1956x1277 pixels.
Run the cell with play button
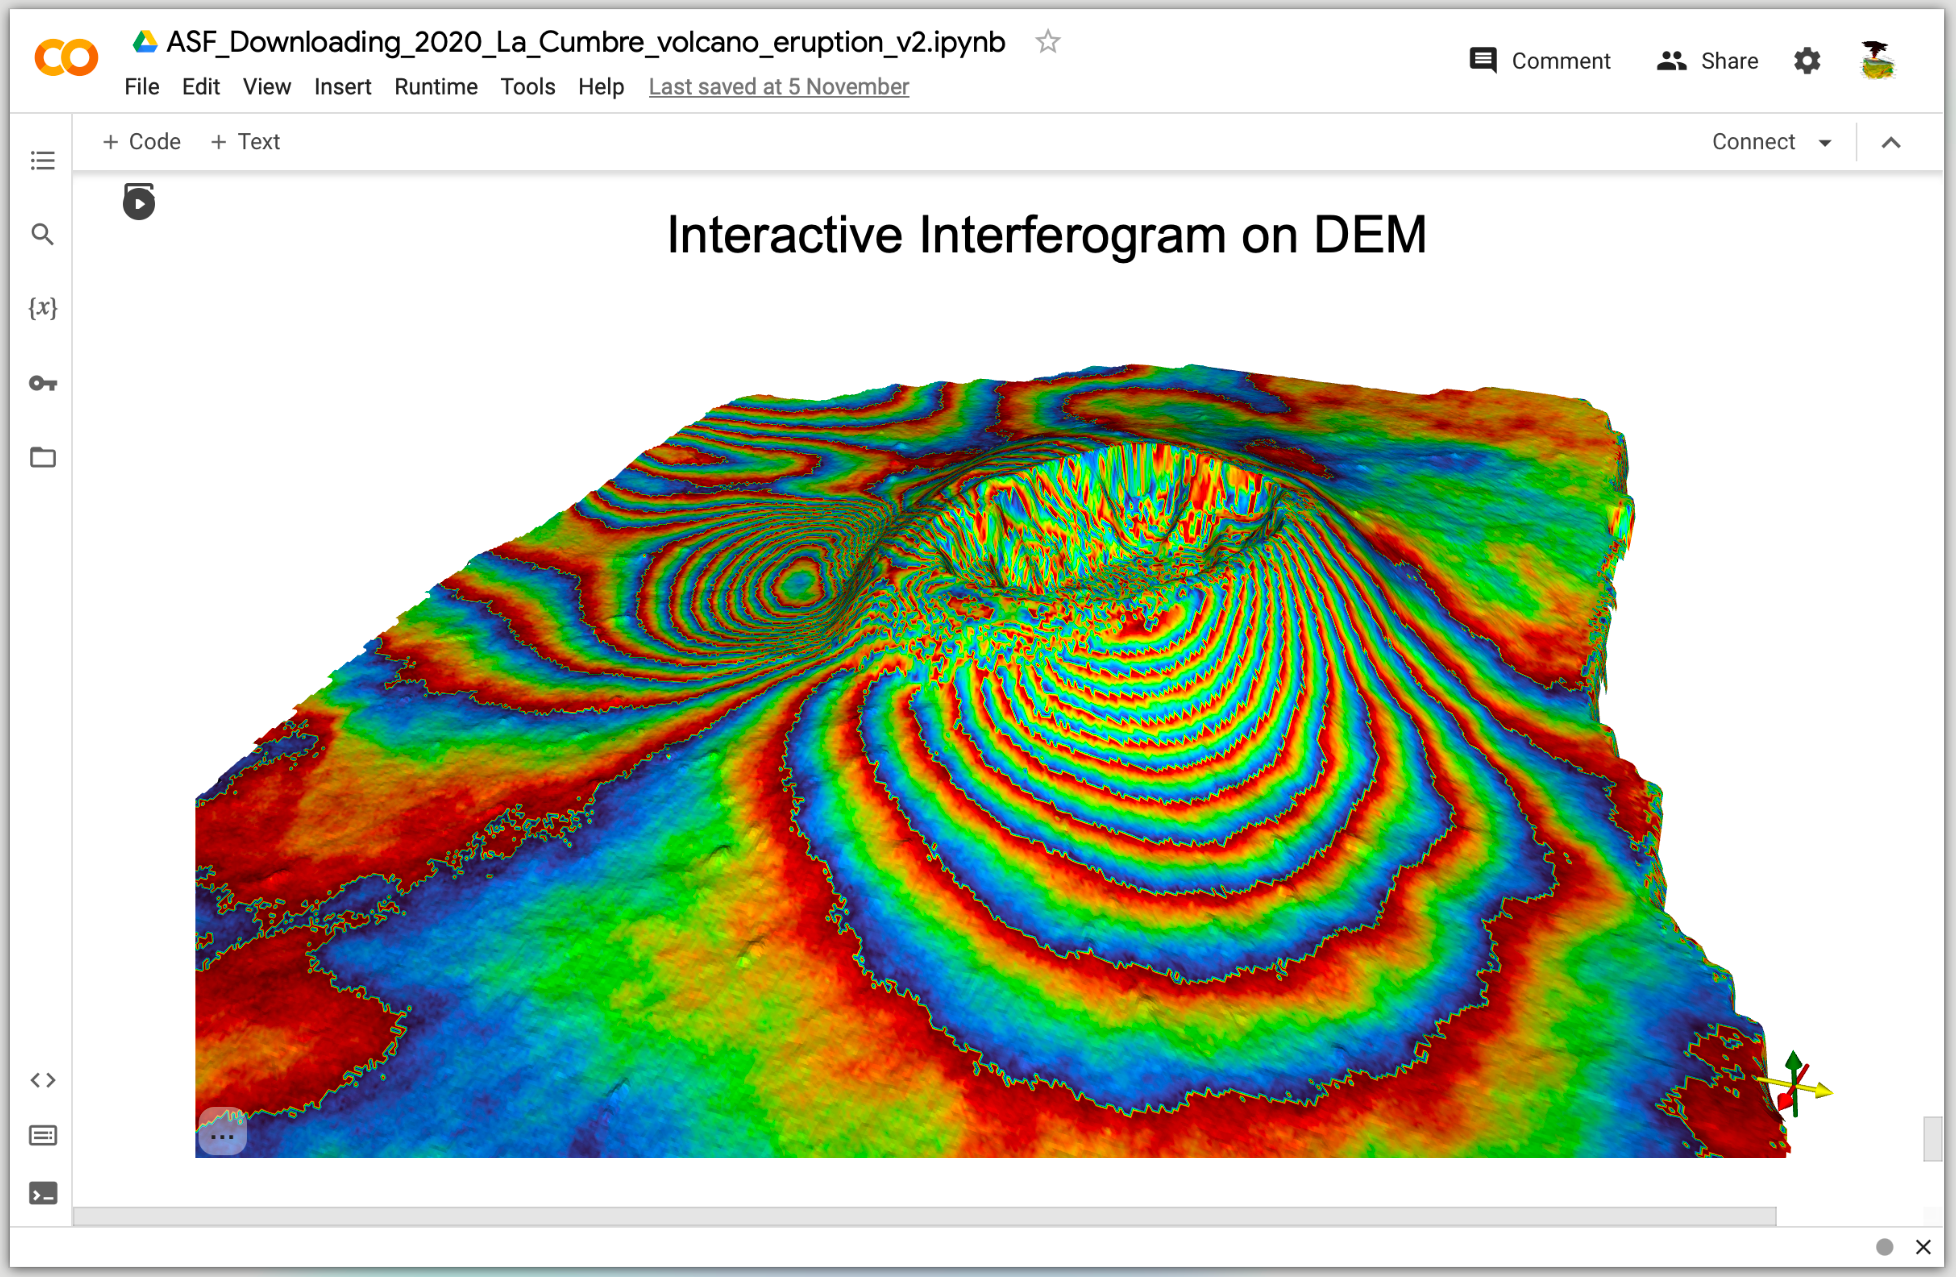(139, 203)
